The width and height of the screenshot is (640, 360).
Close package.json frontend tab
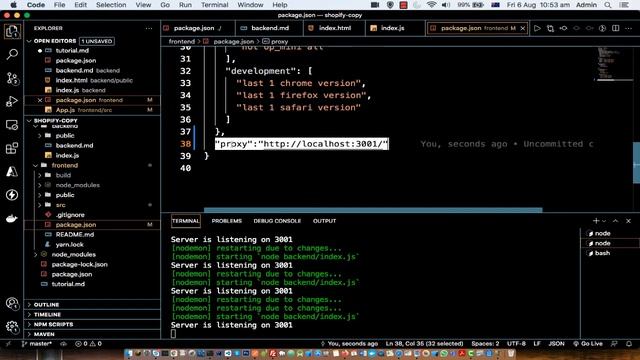click(522, 28)
